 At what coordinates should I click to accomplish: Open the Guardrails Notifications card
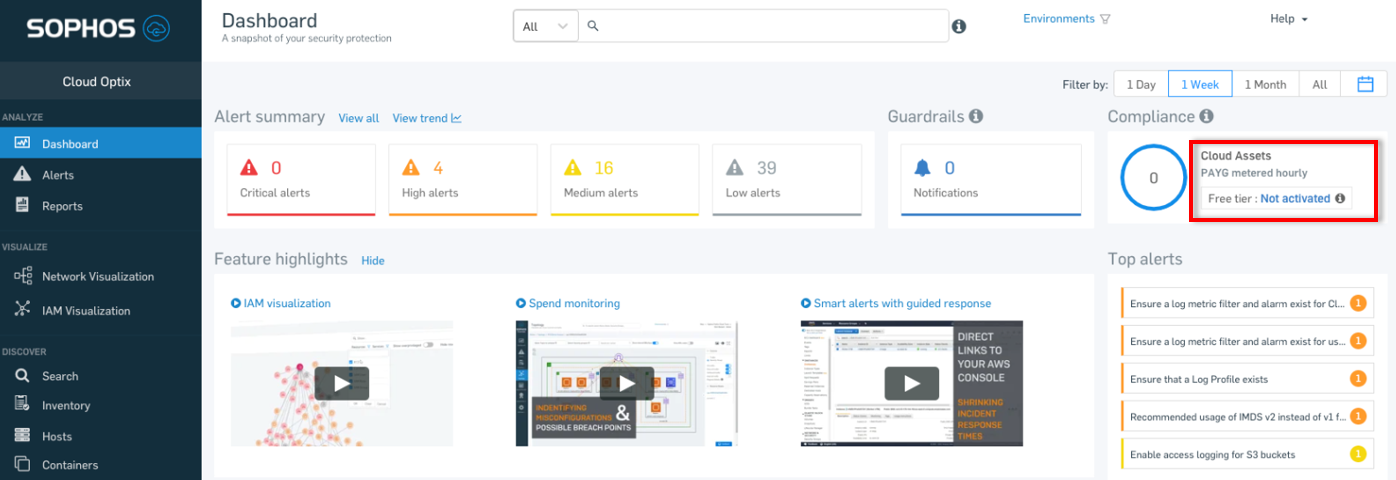point(991,180)
